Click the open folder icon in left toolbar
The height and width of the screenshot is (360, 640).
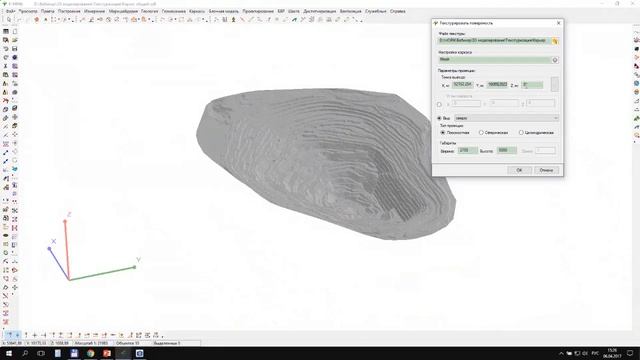(15, 40)
